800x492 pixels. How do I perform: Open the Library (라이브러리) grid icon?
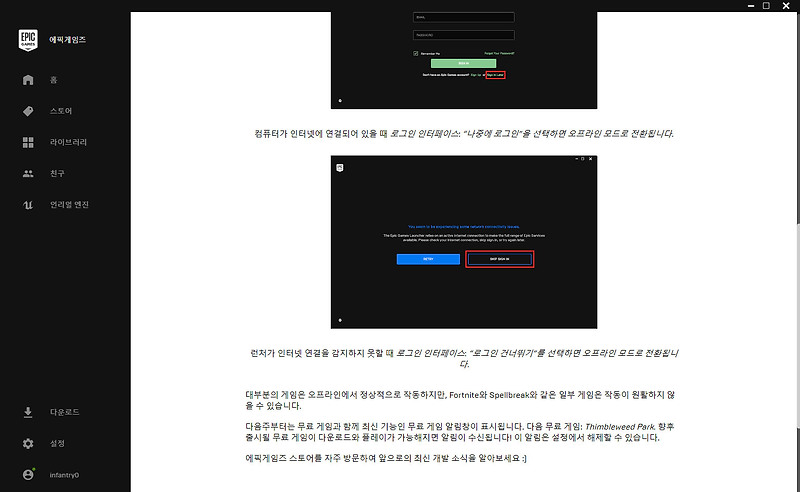point(28,142)
